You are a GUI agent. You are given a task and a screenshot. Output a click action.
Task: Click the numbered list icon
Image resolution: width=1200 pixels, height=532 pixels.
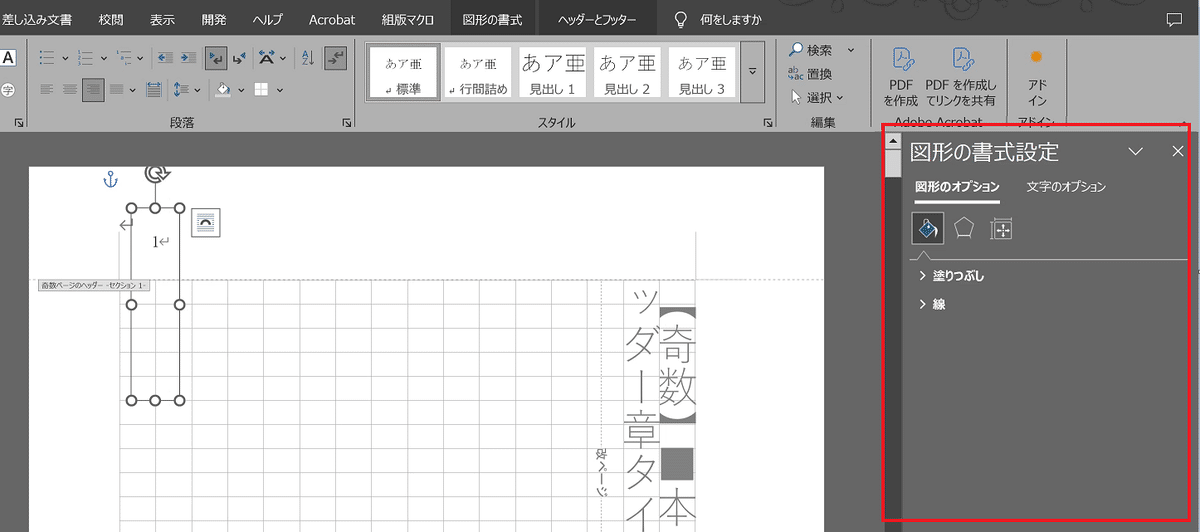[85, 58]
